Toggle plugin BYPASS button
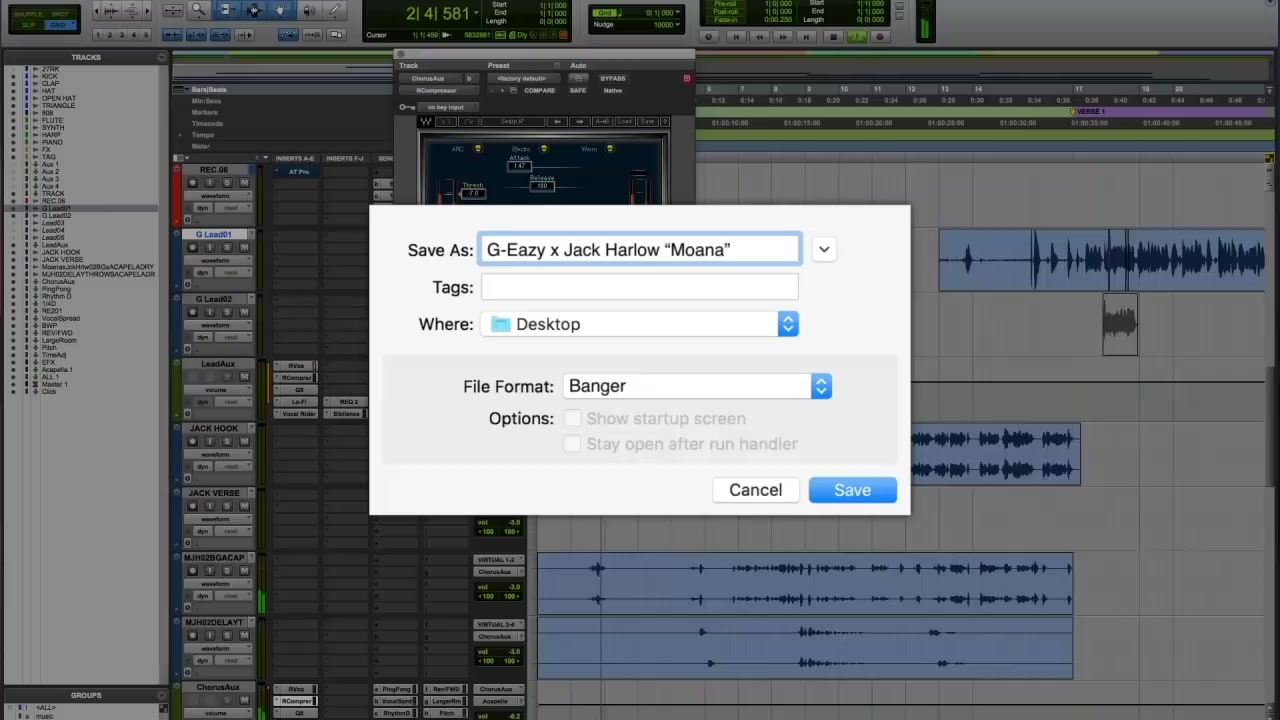1280x720 pixels. (613, 78)
